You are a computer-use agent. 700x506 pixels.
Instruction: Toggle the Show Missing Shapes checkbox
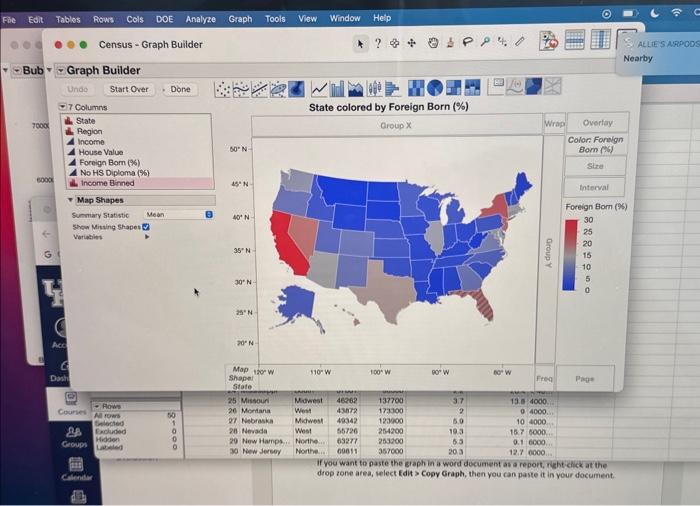pos(146,227)
